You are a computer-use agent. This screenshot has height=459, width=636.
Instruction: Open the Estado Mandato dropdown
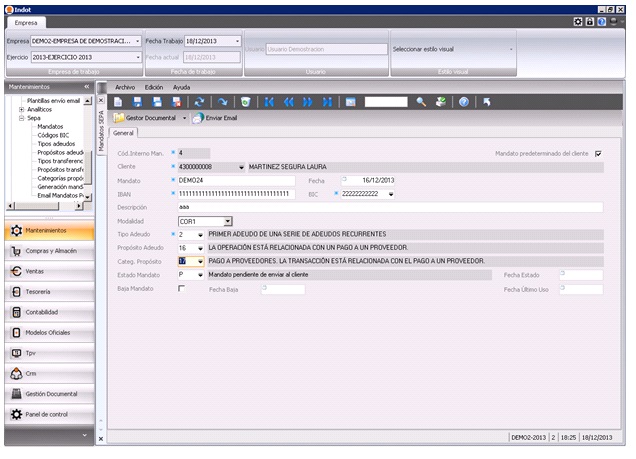coord(200,274)
